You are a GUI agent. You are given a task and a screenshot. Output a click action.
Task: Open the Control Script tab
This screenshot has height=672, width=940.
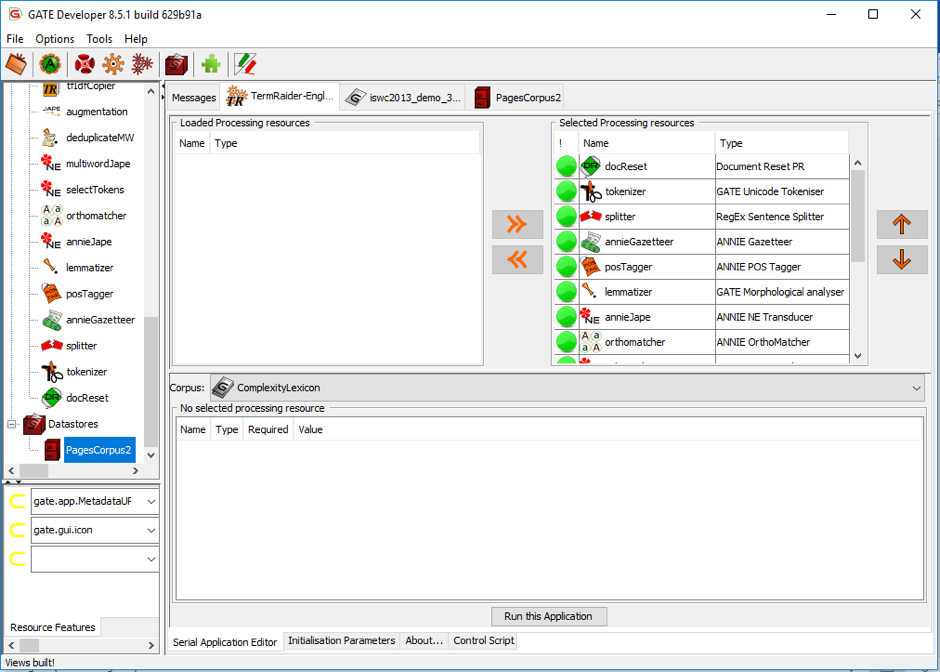(x=483, y=640)
